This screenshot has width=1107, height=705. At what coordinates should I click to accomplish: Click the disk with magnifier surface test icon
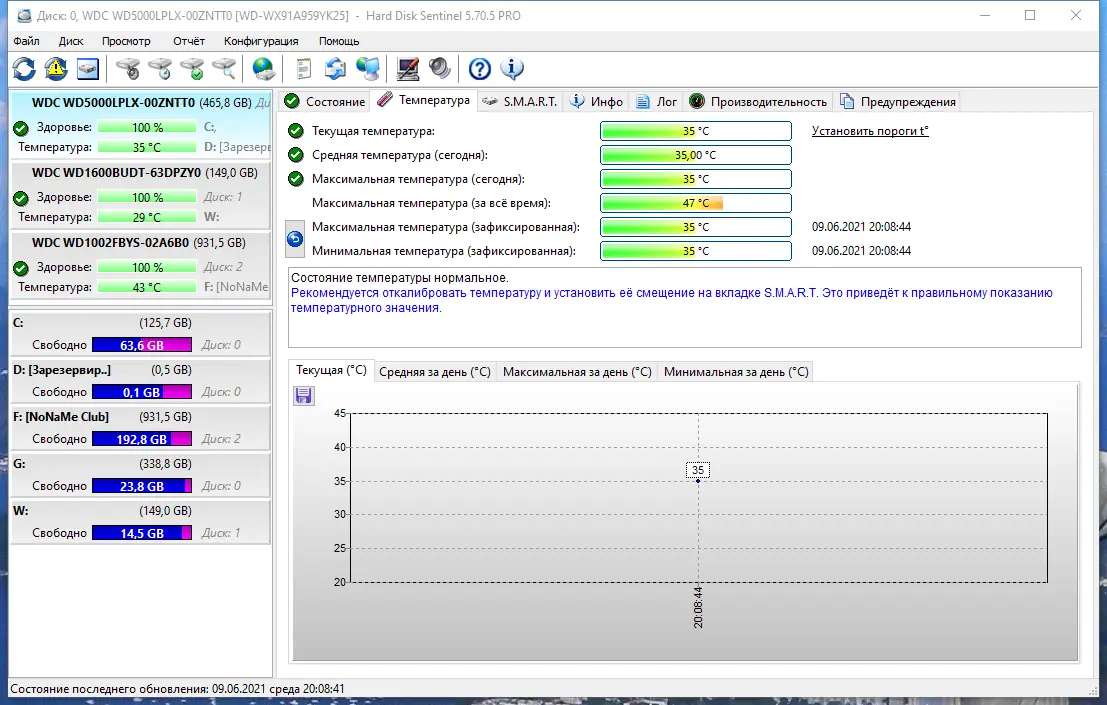coord(225,68)
